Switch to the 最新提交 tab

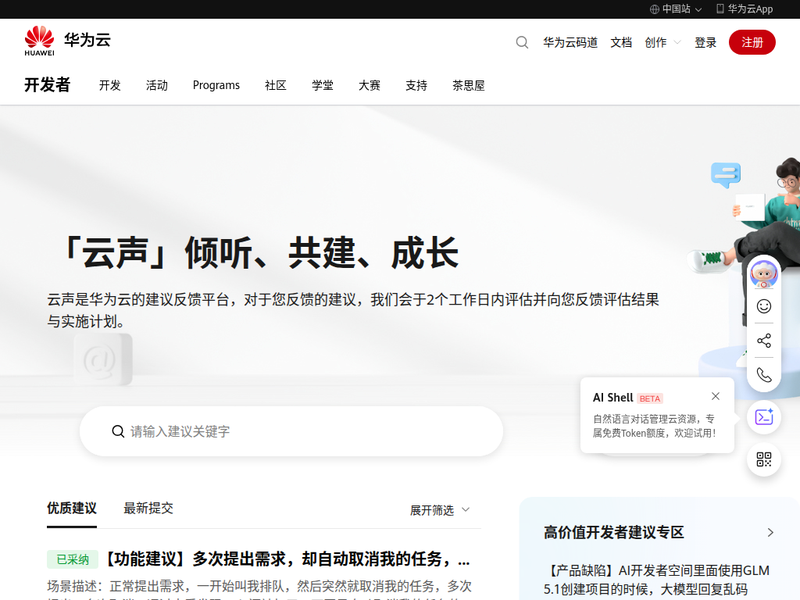(148, 508)
